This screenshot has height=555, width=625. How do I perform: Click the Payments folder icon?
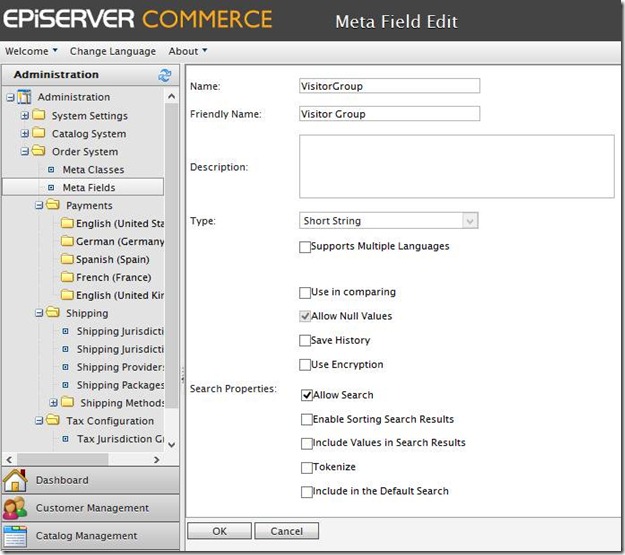(x=53, y=205)
